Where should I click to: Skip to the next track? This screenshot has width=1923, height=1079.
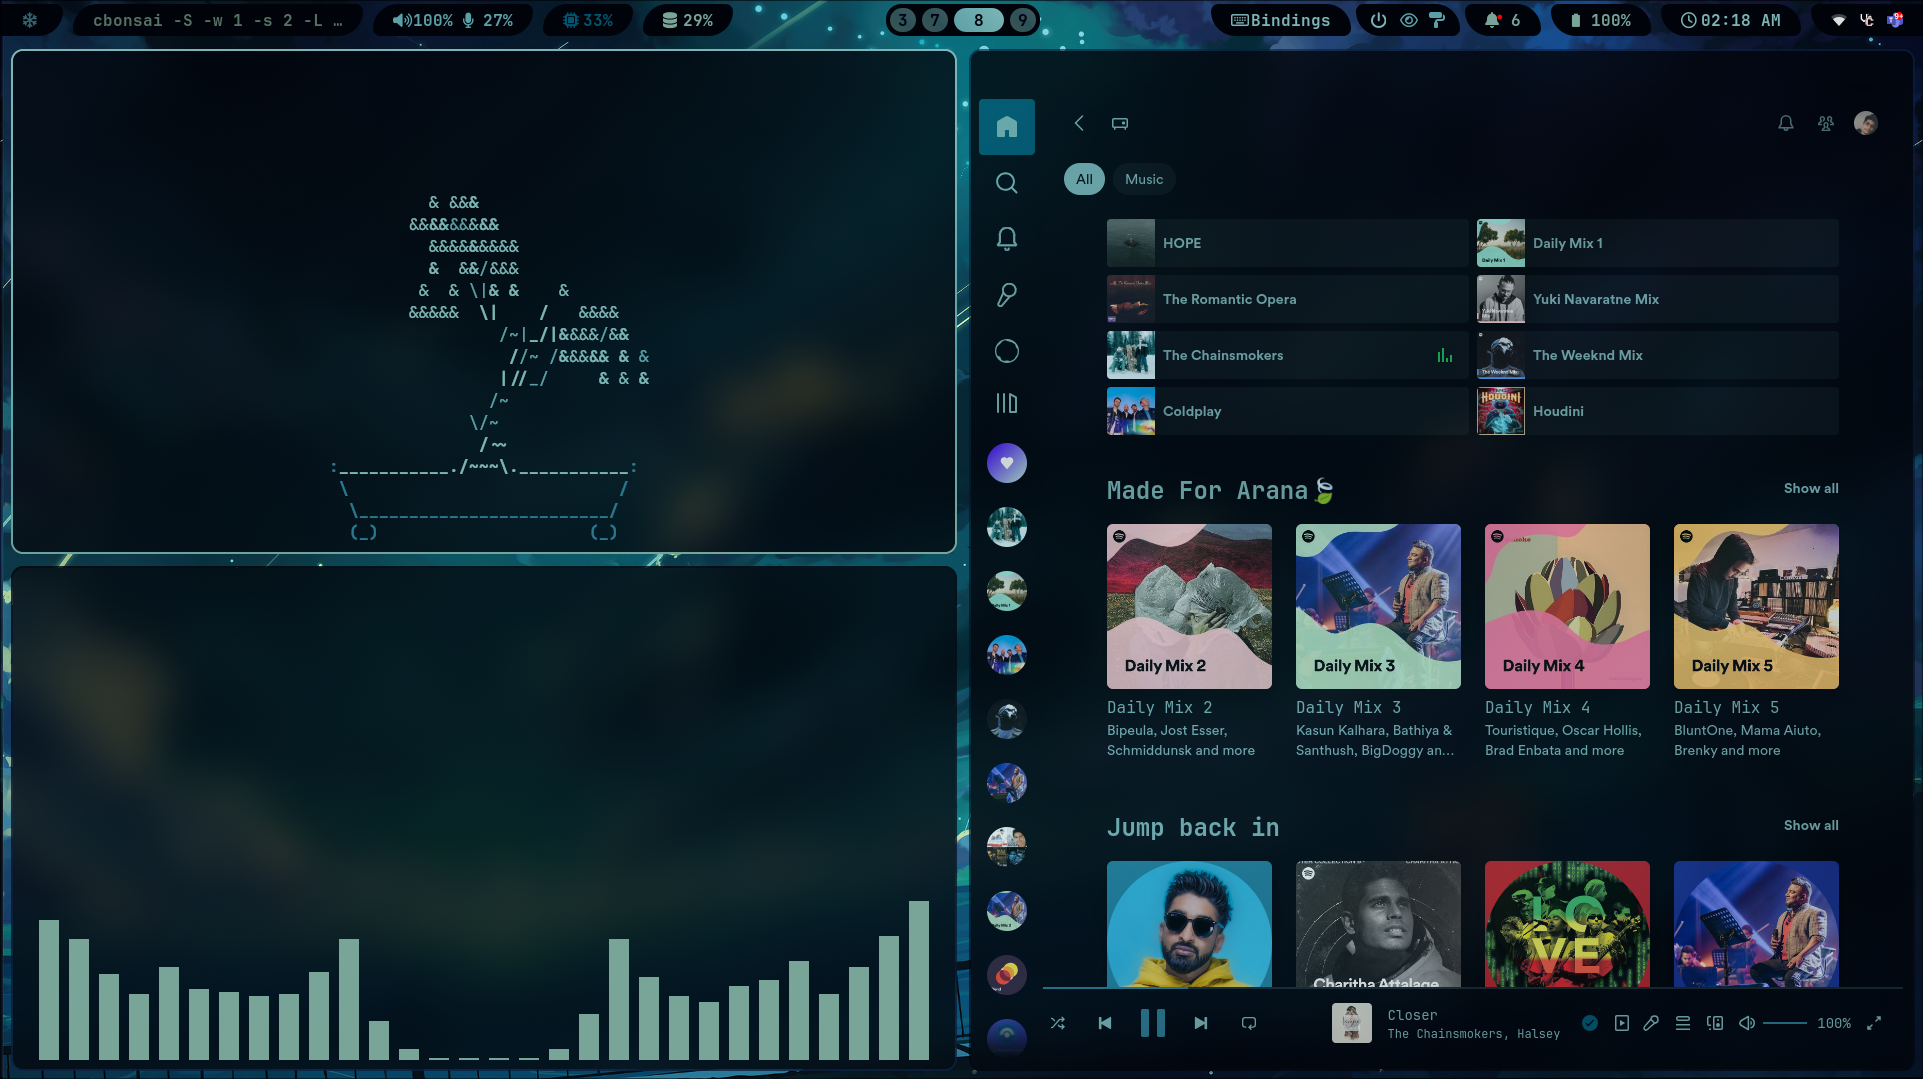1201,1023
